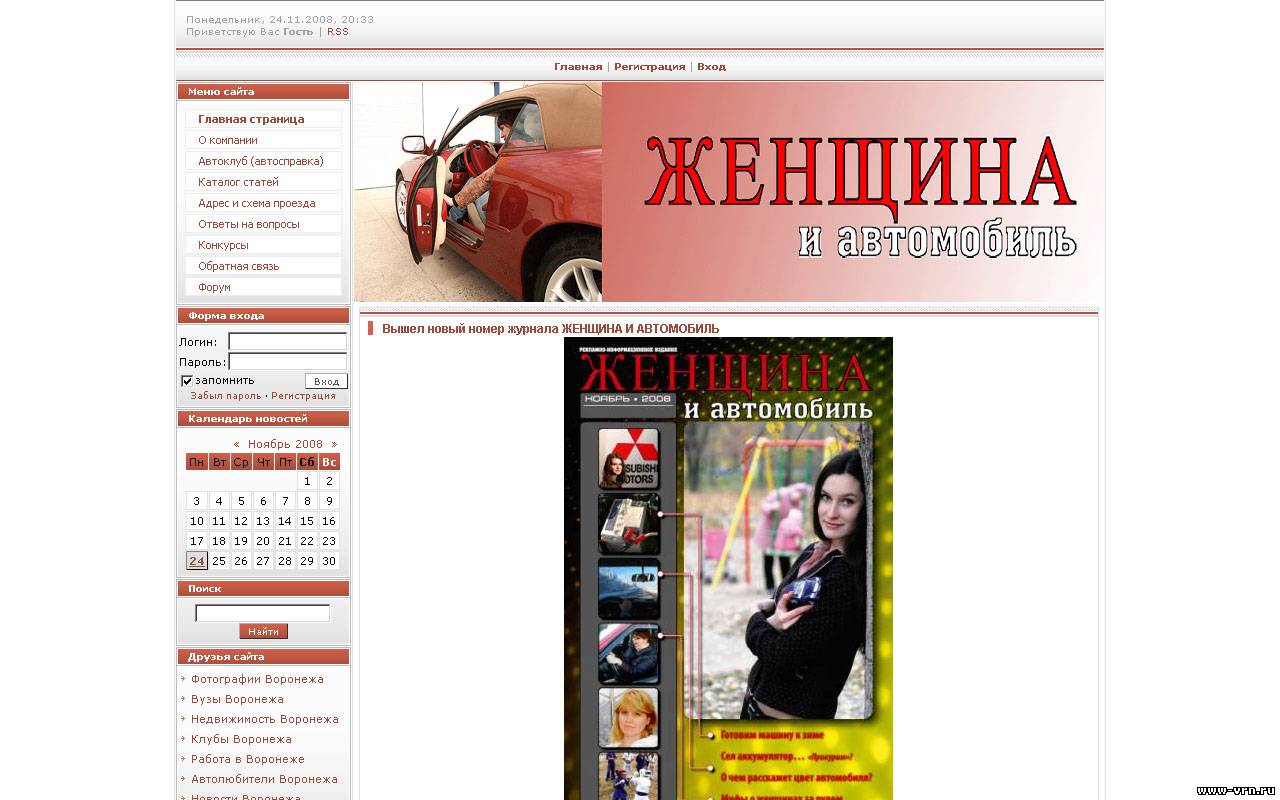Open Фотографии Воронежа friend link
Image resolution: width=1280 pixels, height=800 pixels.
pyautogui.click(x=257, y=679)
